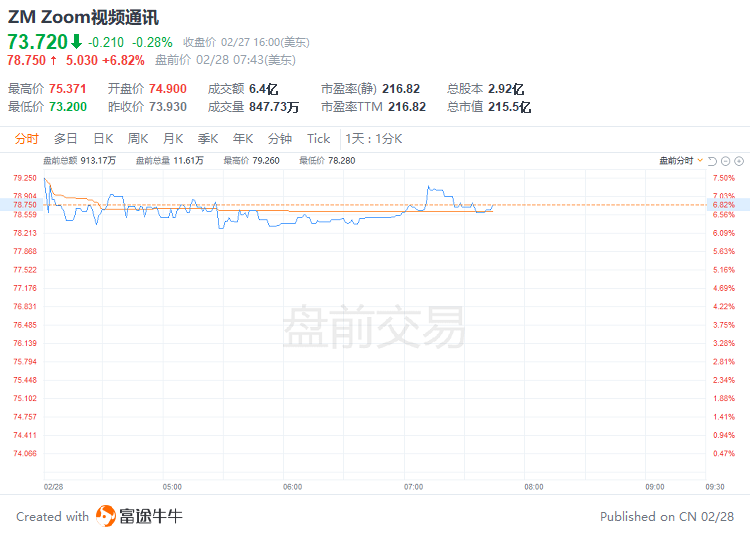Image resolution: width=750 pixels, height=537 pixels.
Task: Open the 季K tab
Action: pyautogui.click(x=208, y=139)
